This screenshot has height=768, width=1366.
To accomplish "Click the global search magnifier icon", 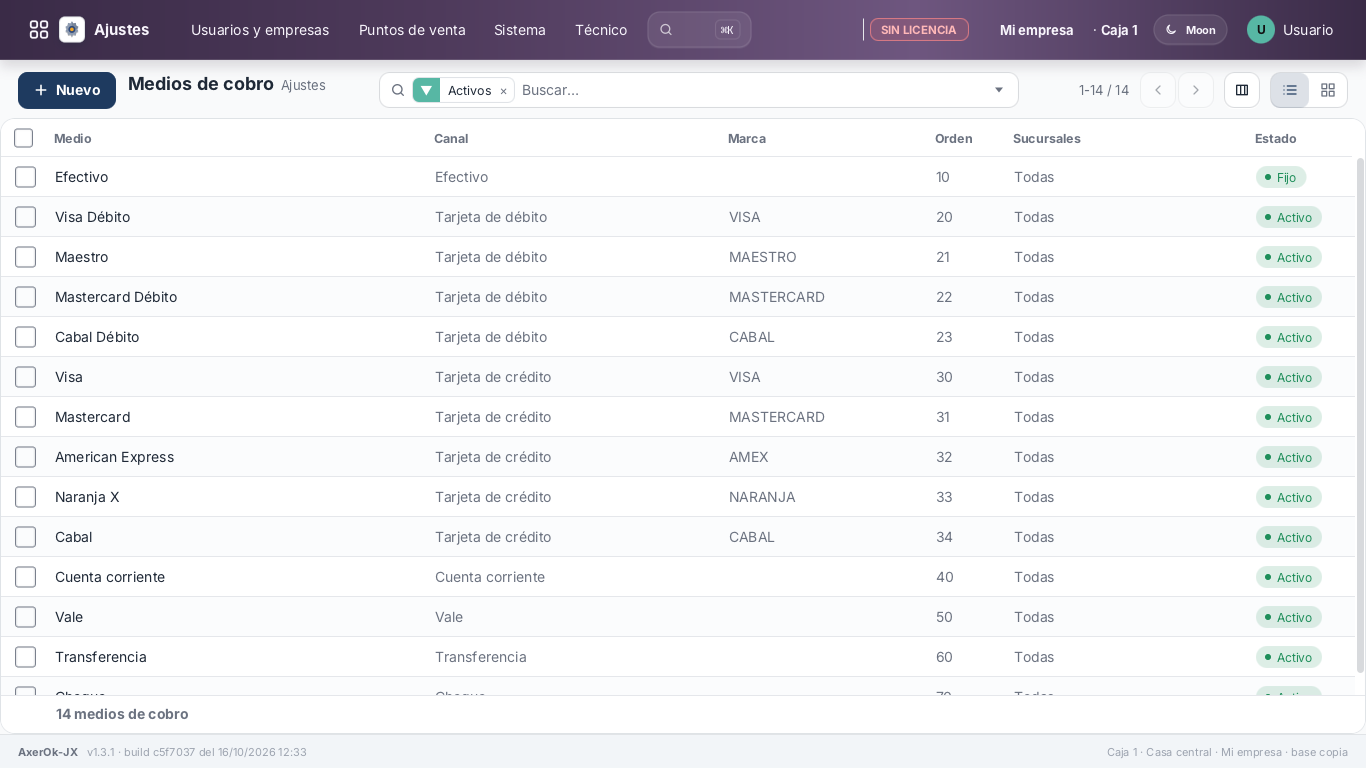I will (666, 30).
